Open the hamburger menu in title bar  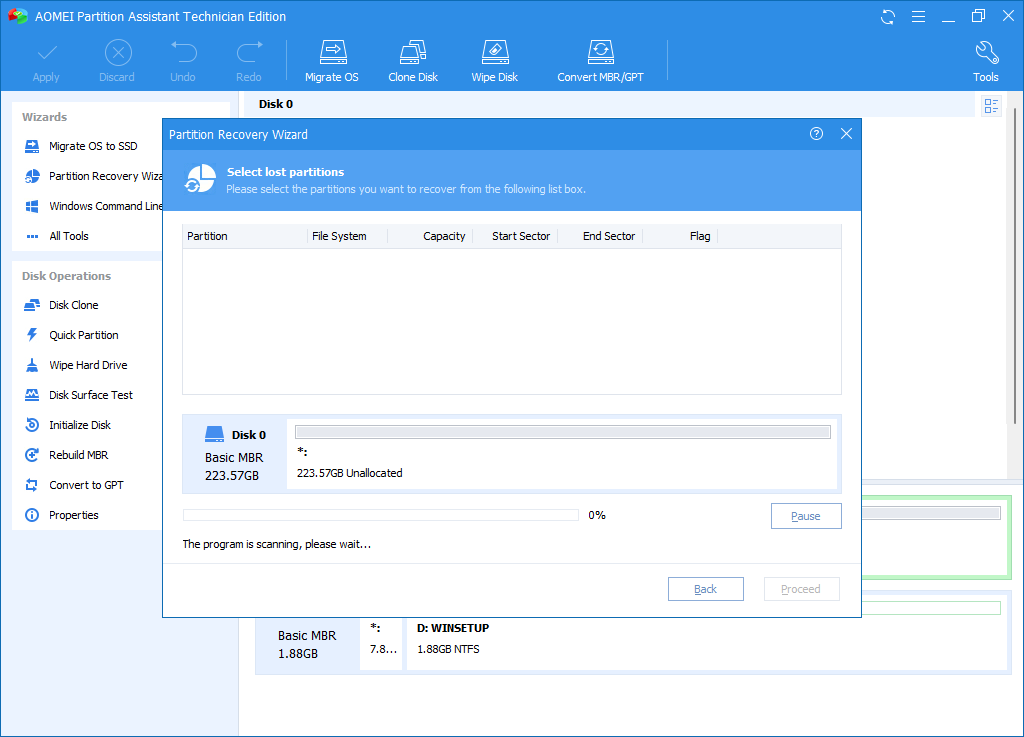pos(918,17)
